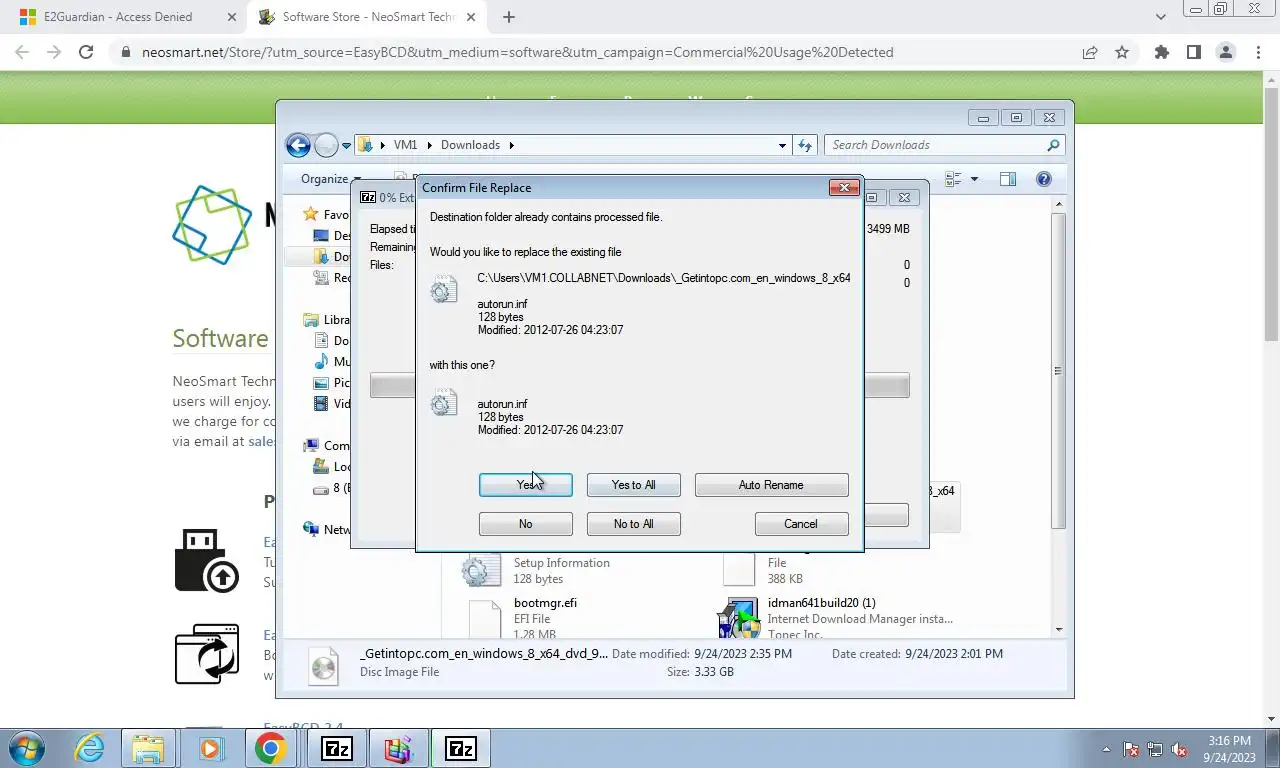Open WinRAR taskbar icon
The image size is (1280, 768).
pos(399,748)
